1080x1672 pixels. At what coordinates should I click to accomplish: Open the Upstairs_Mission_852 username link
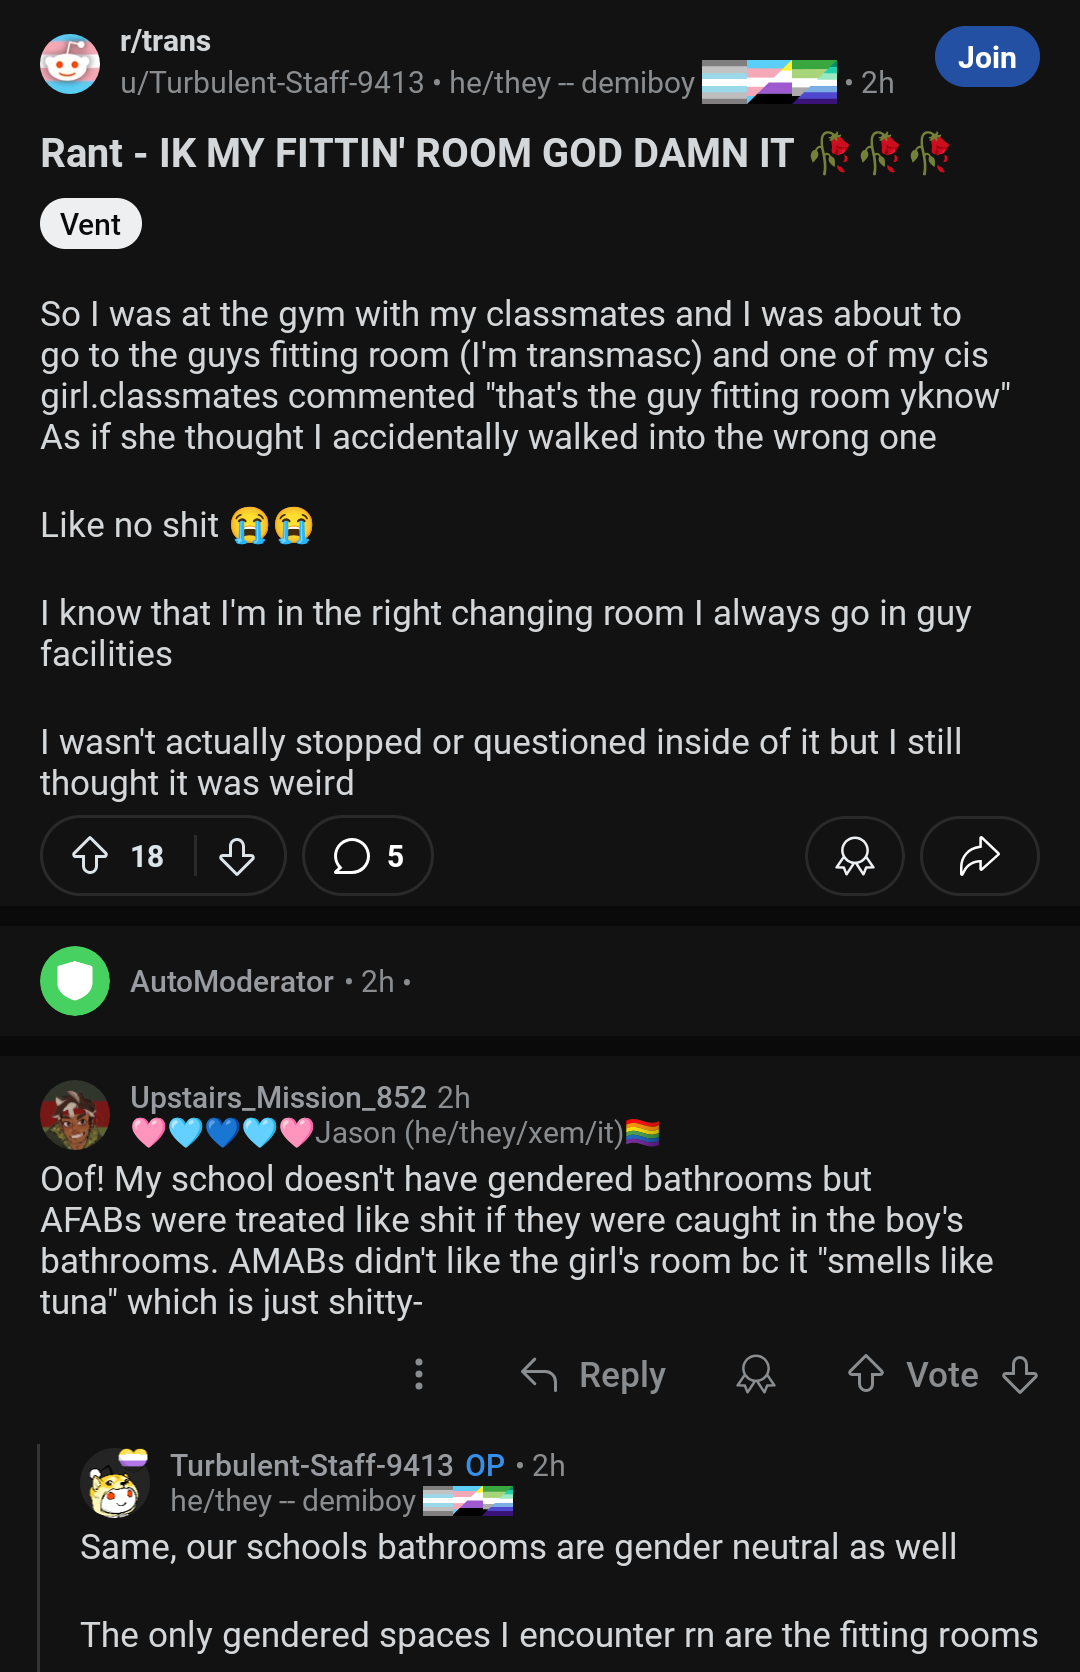click(278, 1097)
